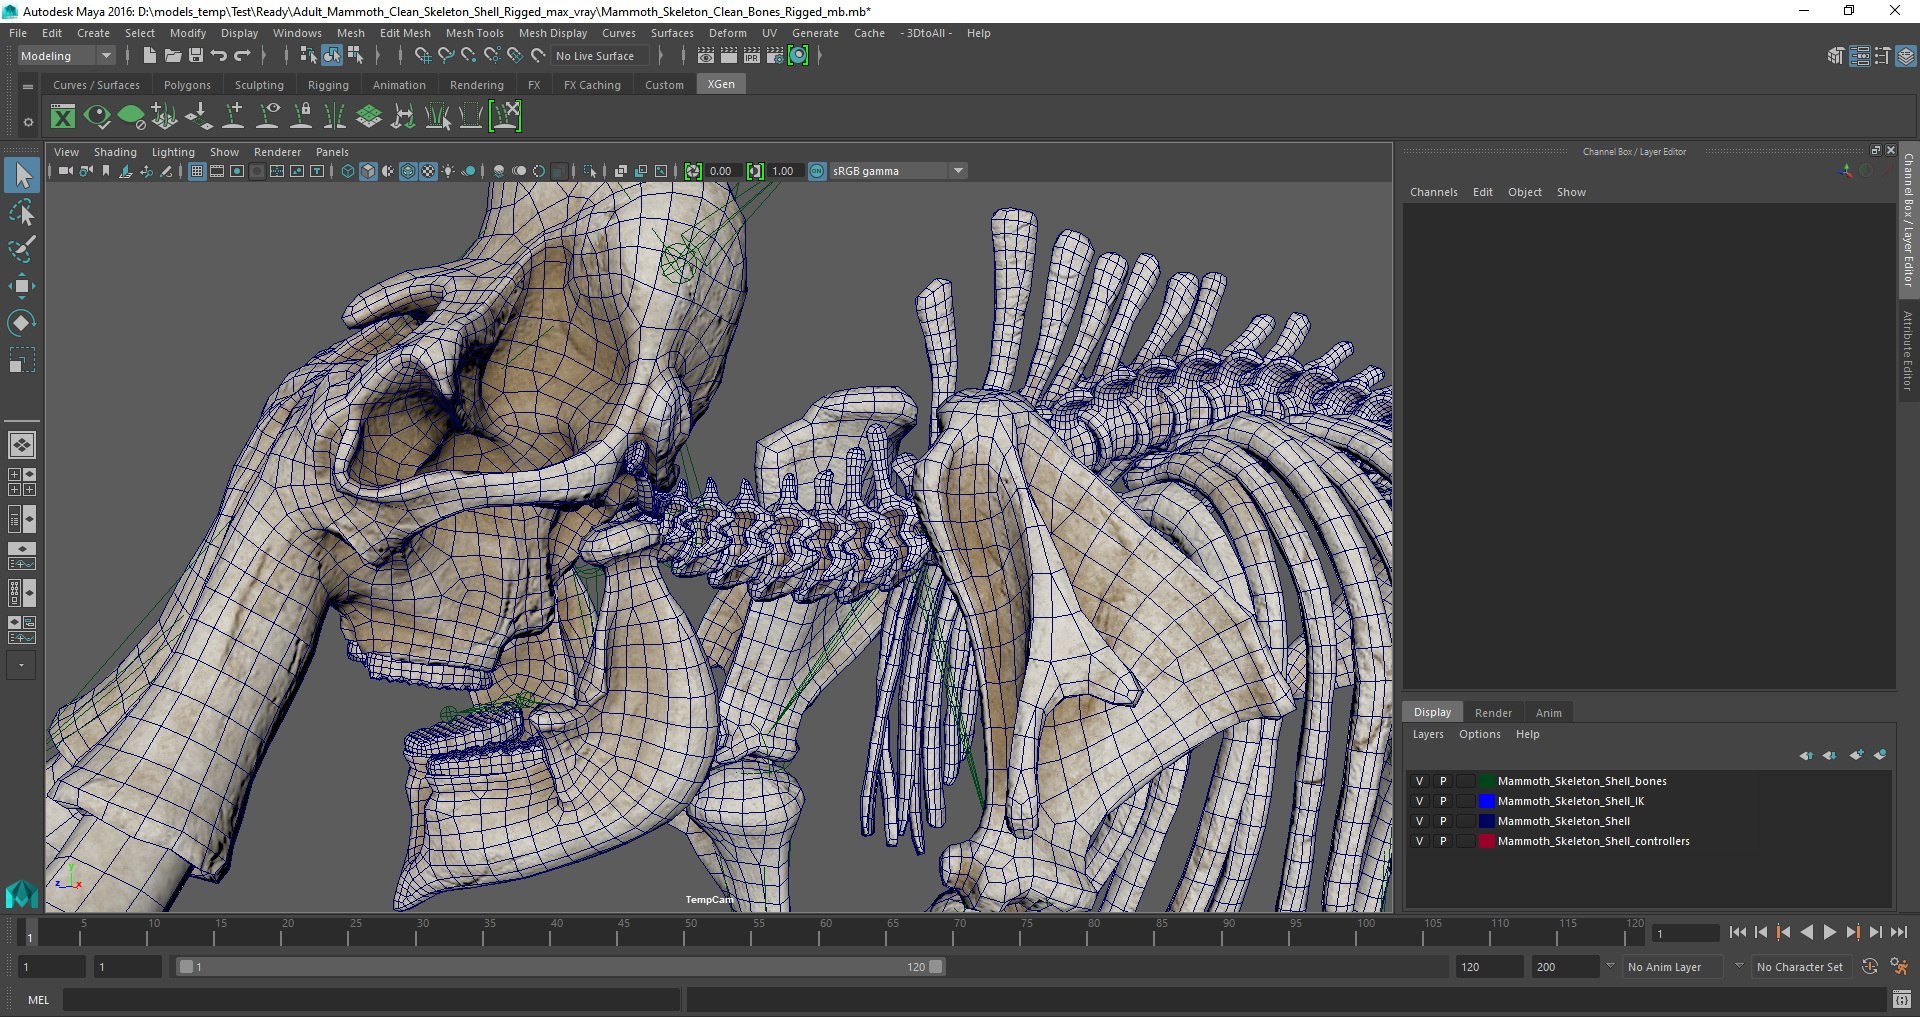Activate the Move tool

(22, 286)
